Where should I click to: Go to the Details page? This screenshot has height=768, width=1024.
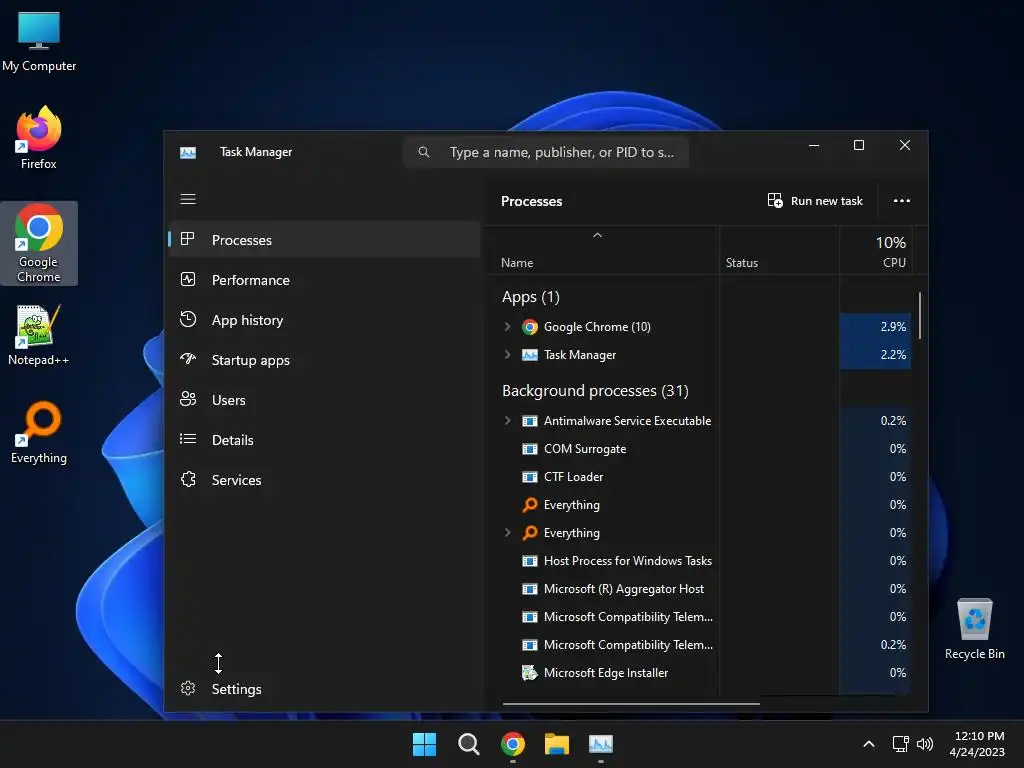(325, 440)
